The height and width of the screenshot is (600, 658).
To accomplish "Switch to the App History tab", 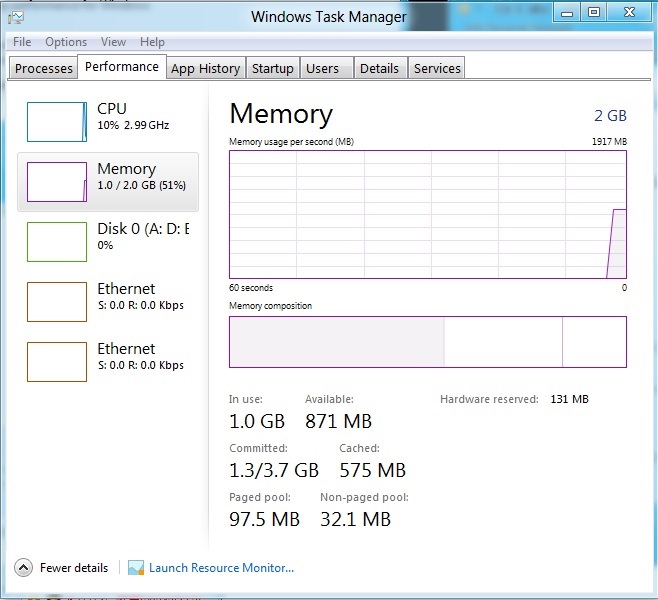I will 206,68.
